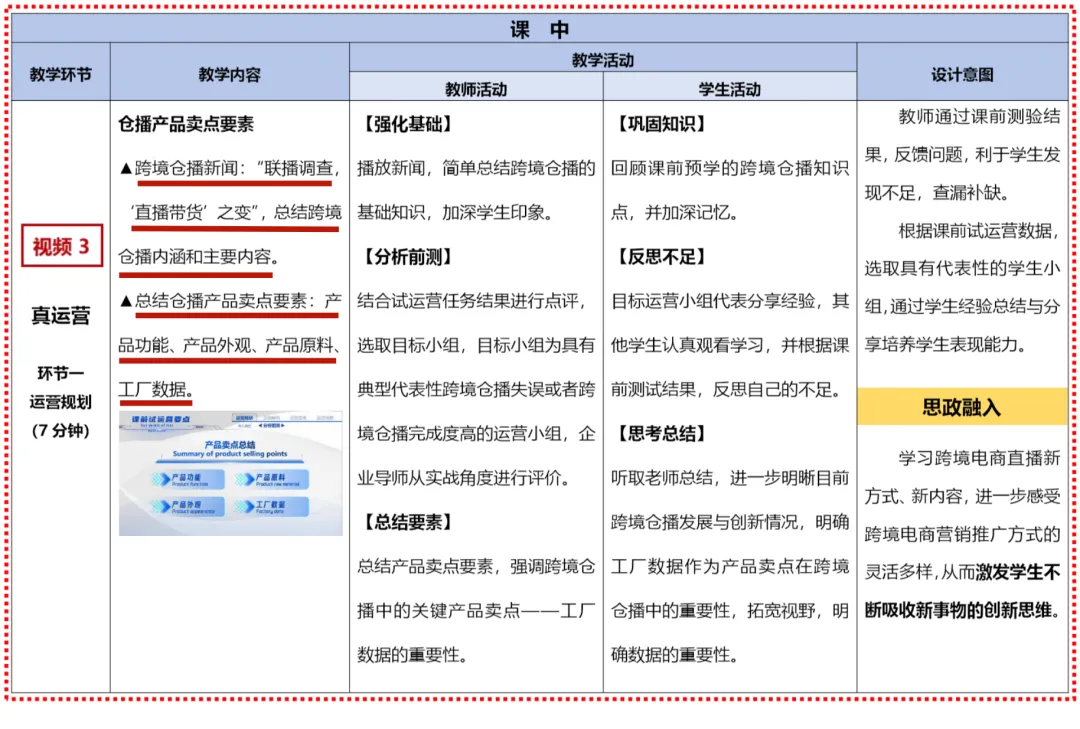Image resolution: width=1080 pixels, height=729 pixels.
Task: Select the 教师活动 sub-header
Action: point(476,89)
